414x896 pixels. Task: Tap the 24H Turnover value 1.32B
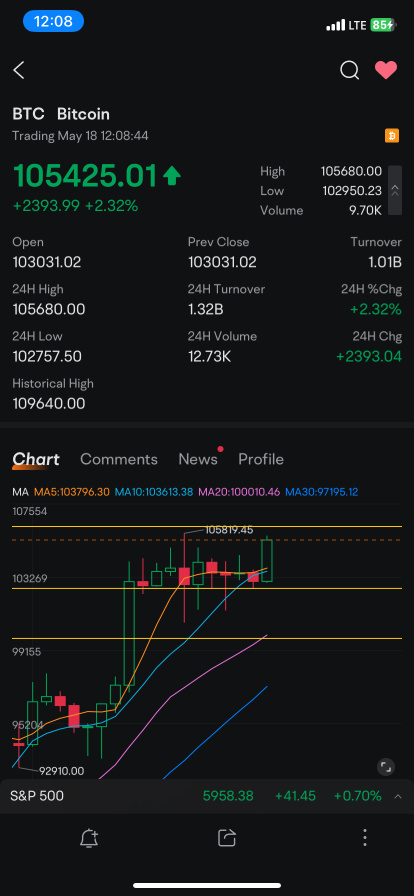(x=205, y=310)
